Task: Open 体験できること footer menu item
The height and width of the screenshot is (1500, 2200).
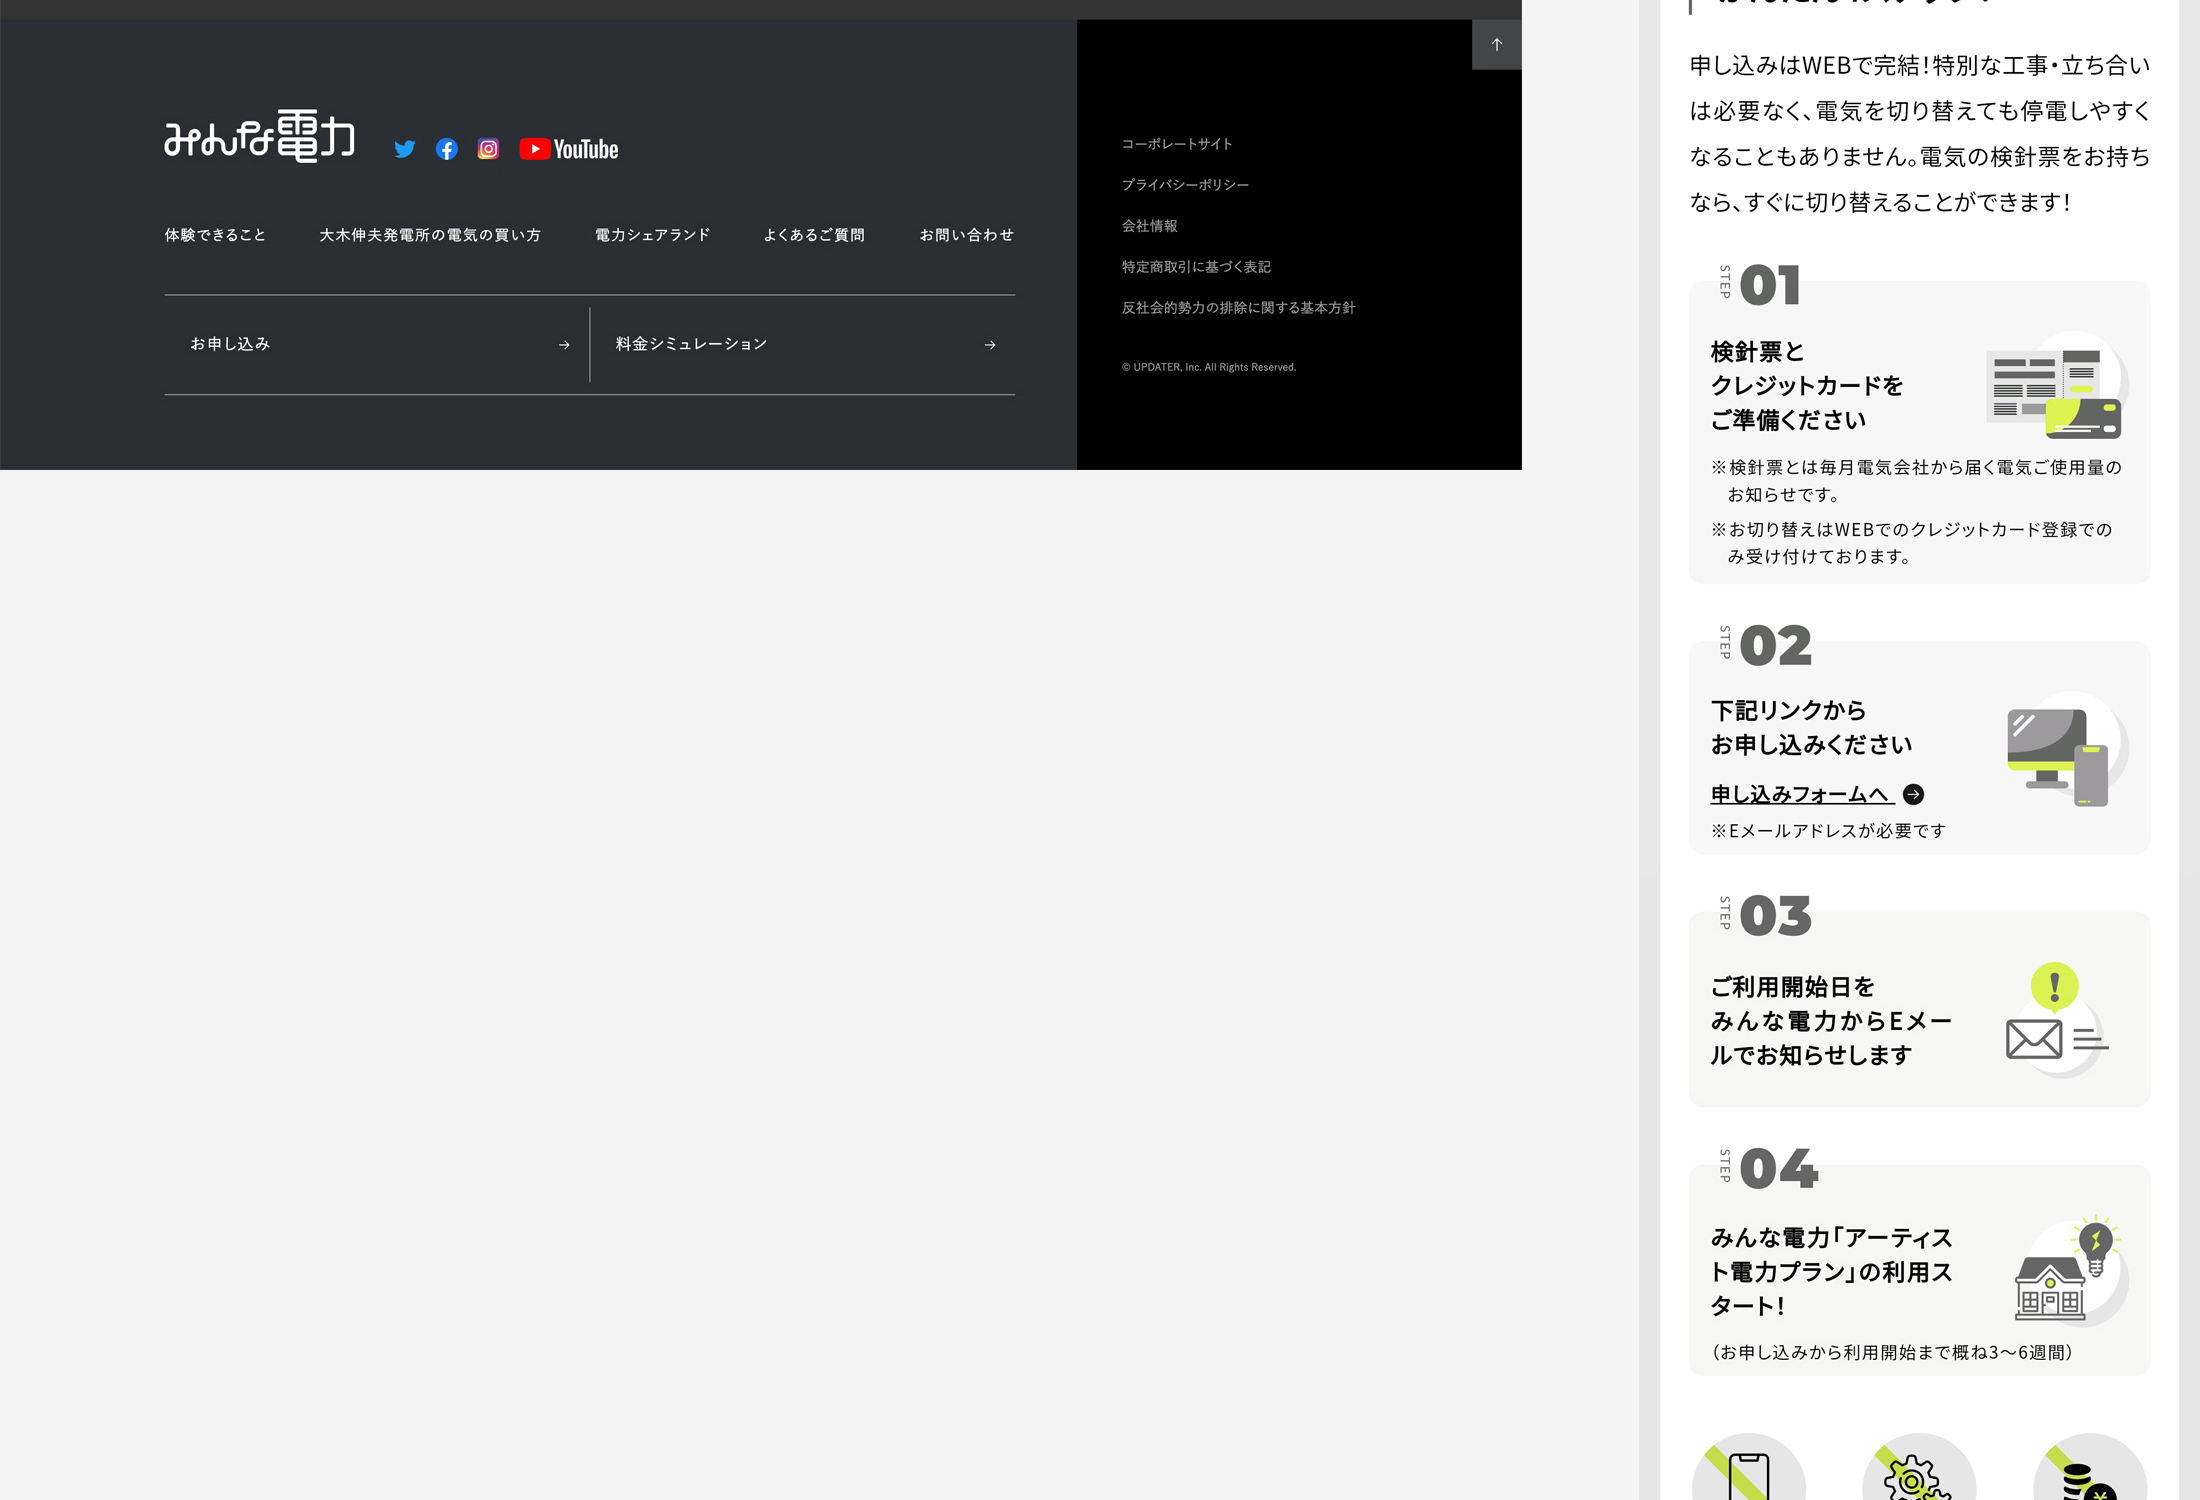Action: coord(215,235)
